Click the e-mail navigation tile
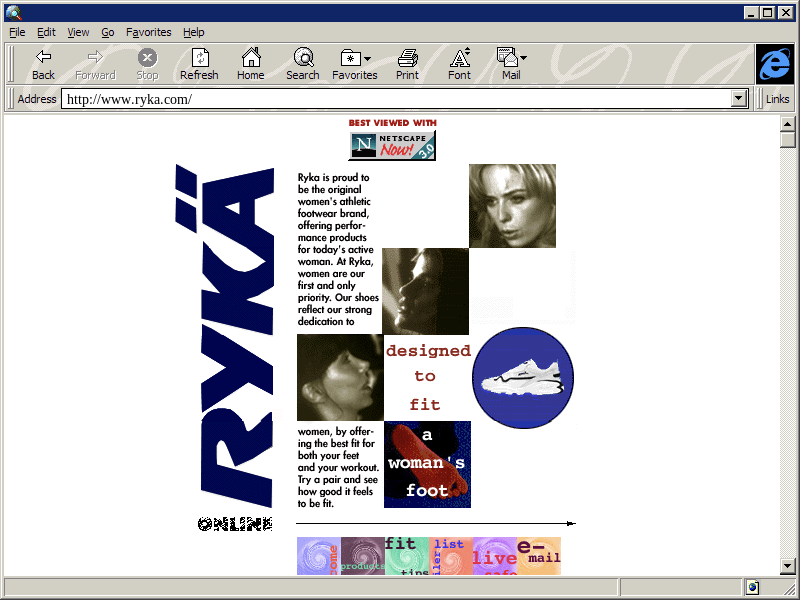This screenshot has width=800, height=600. click(539, 556)
